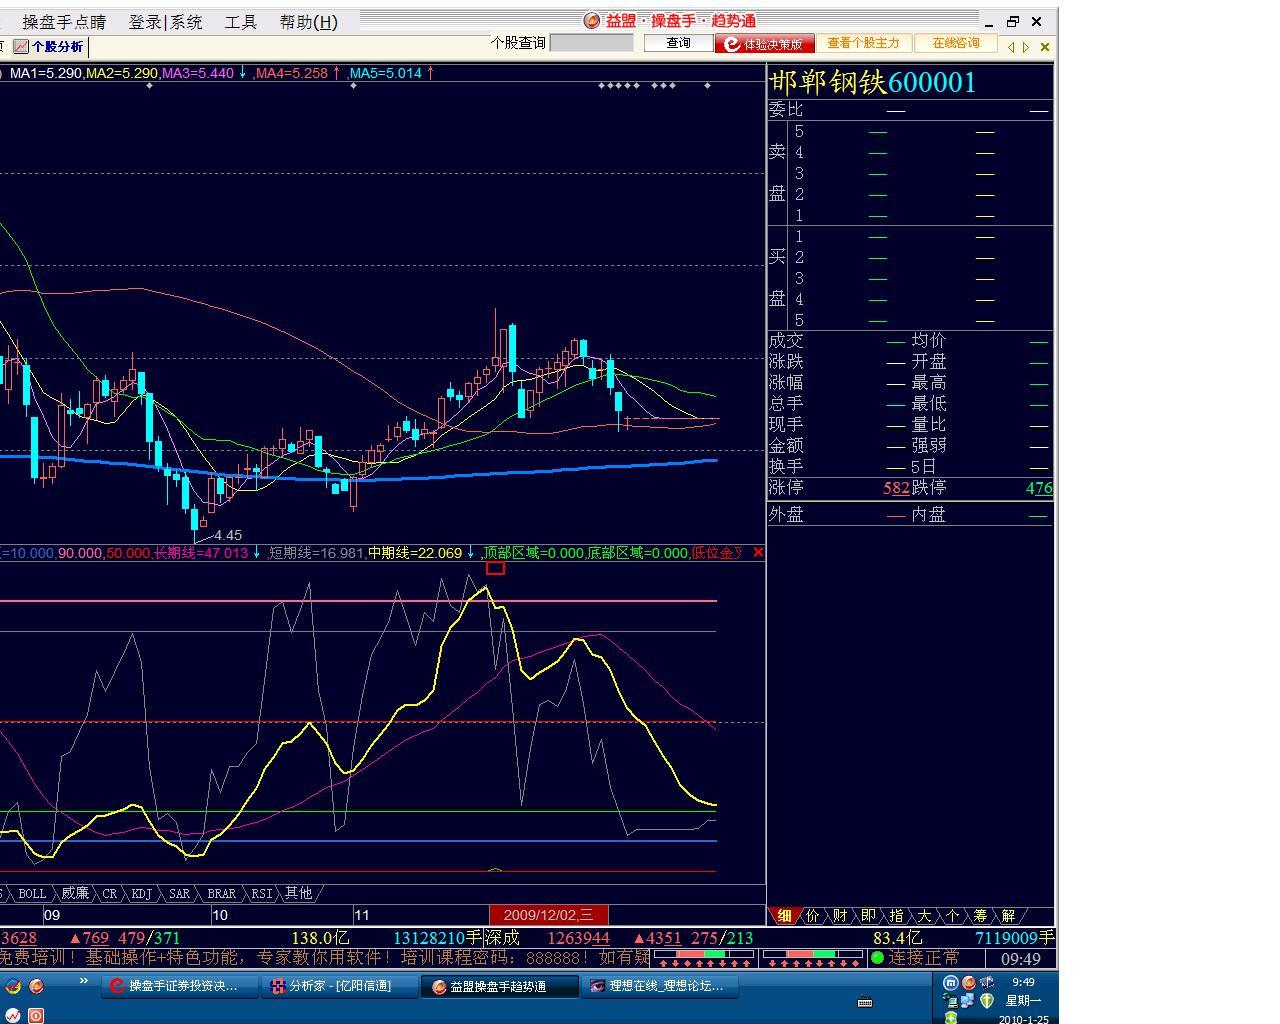Viewport: 1280px width, 1024px height.
Task: Select the 财 tab in the side panel
Action: 840,915
